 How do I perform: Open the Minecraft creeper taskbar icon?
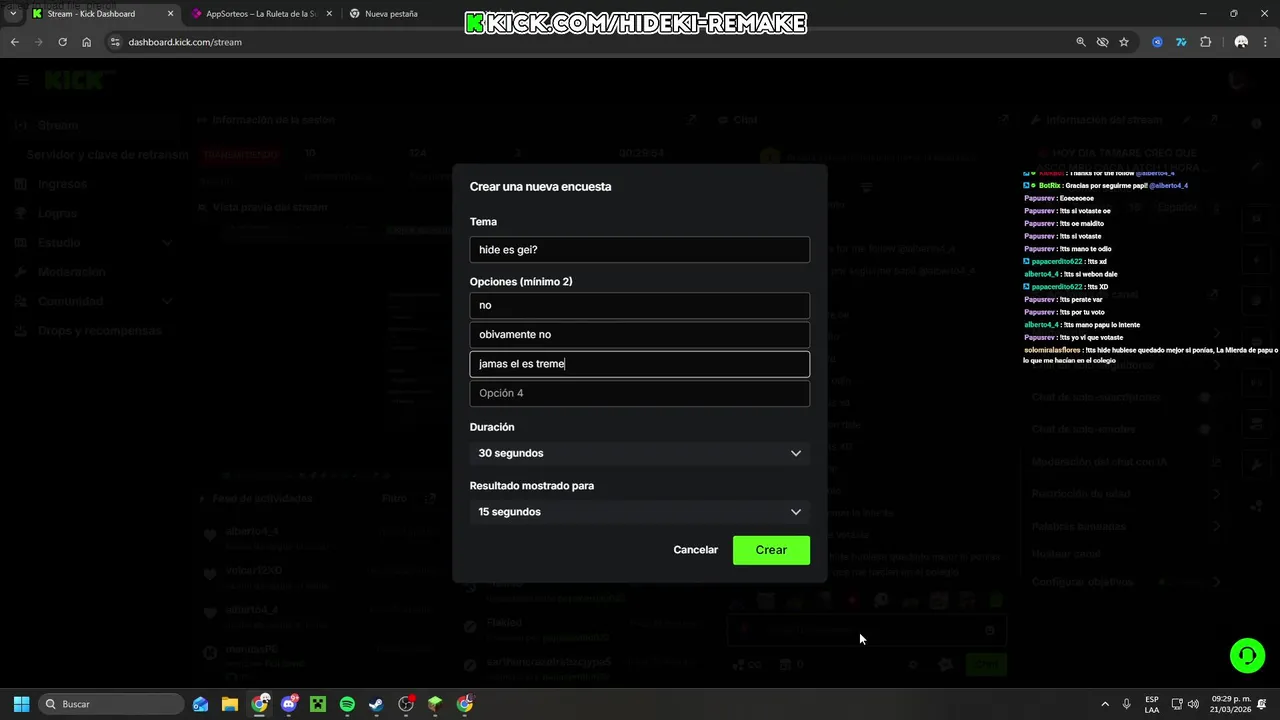tap(318, 704)
